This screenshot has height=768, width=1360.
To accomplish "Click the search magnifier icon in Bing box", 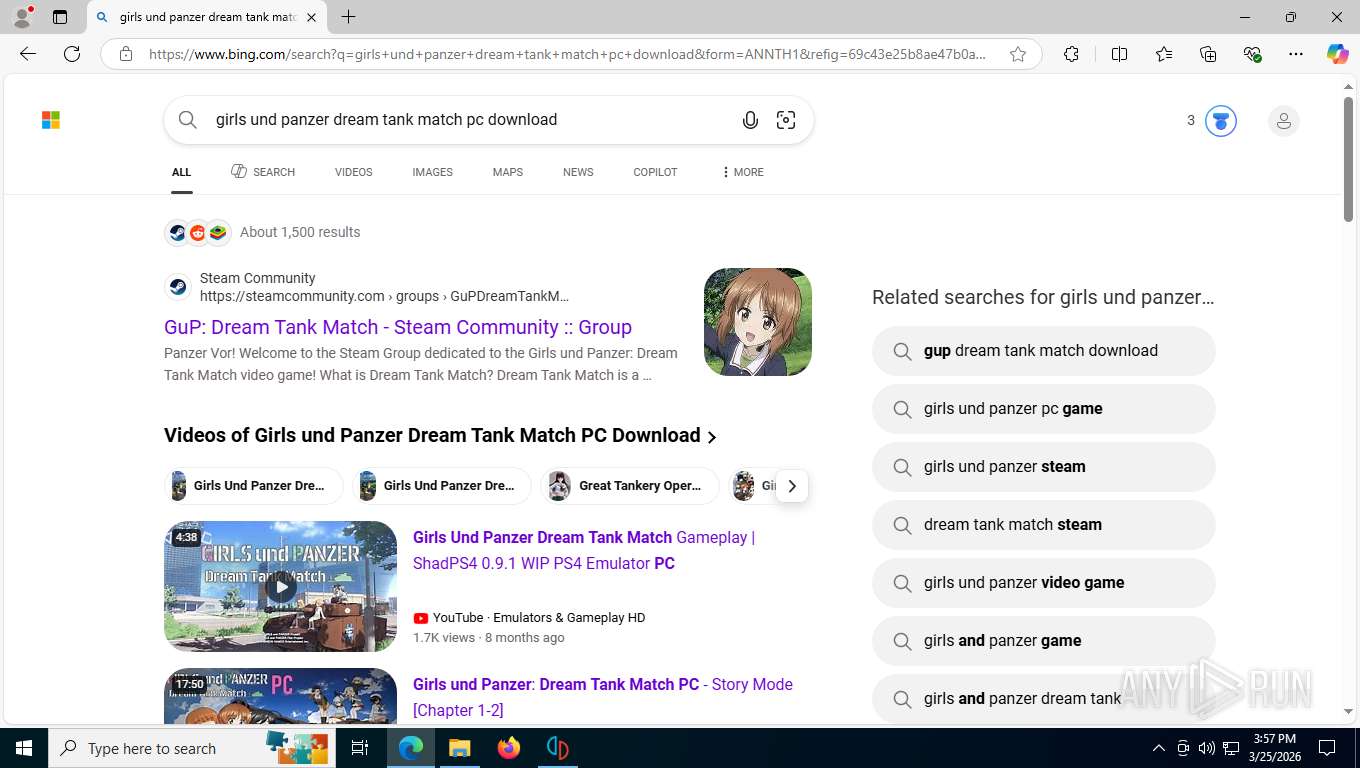I will coord(188,120).
